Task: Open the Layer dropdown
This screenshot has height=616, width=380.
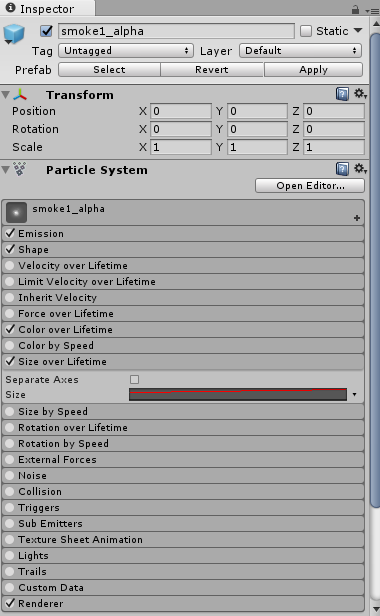Action: pyautogui.click(x=300, y=50)
